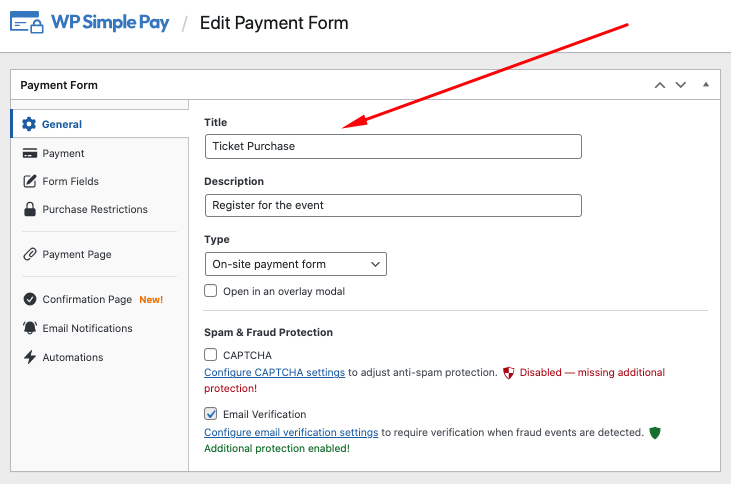Click the WP Simple Pay logo icon
The image size is (731, 484).
pyautogui.click(x=27, y=23)
